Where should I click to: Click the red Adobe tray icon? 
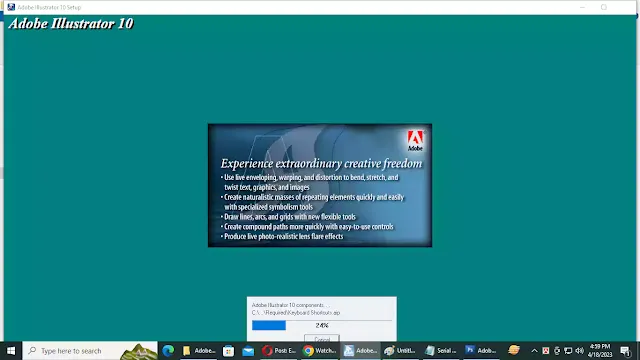point(546,351)
